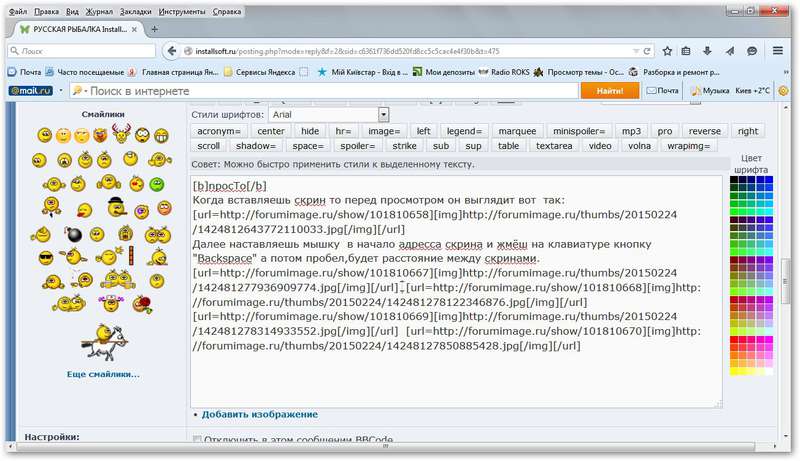The height and width of the screenshot is (461, 800).
Task: Insert the reindeer smiley with antlers
Action: [x=121, y=133]
